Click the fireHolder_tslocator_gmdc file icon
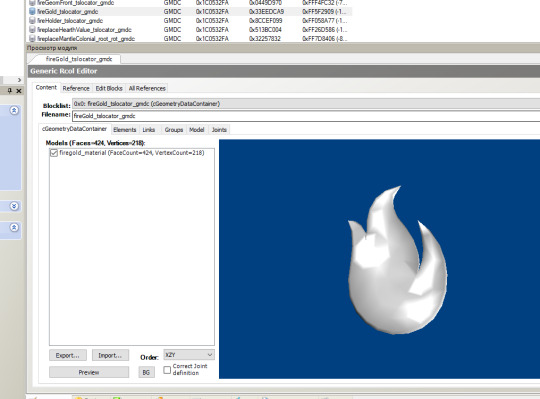This screenshot has width=540, height=399. (32, 21)
